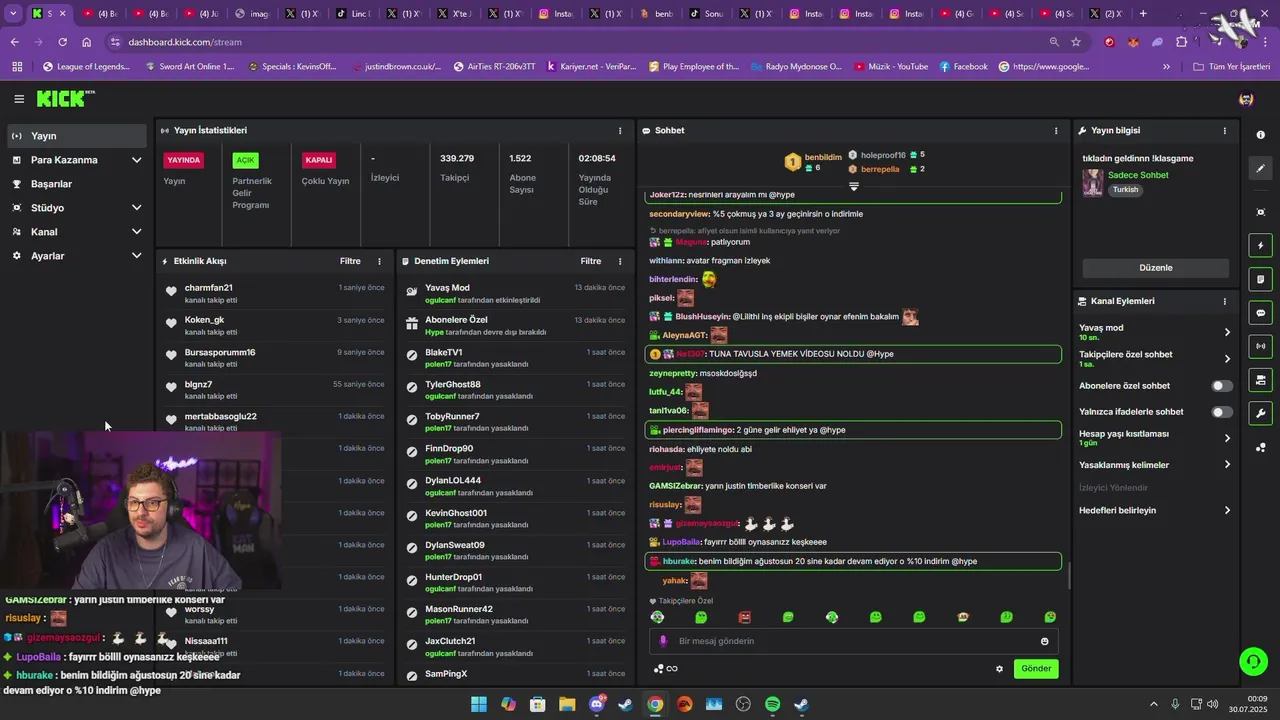Open the three-dots icon at the bottom of the right sidebar
Screen dimensions: 1280x720
coord(1260,447)
